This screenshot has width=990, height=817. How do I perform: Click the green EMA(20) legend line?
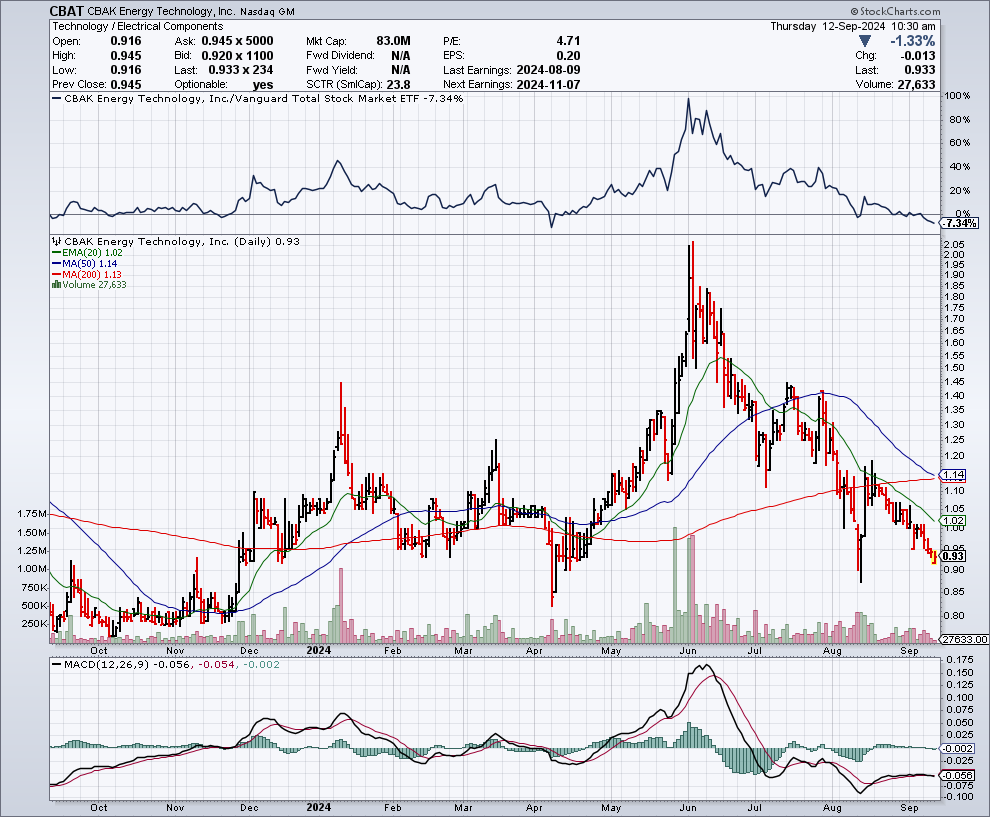click(56, 253)
